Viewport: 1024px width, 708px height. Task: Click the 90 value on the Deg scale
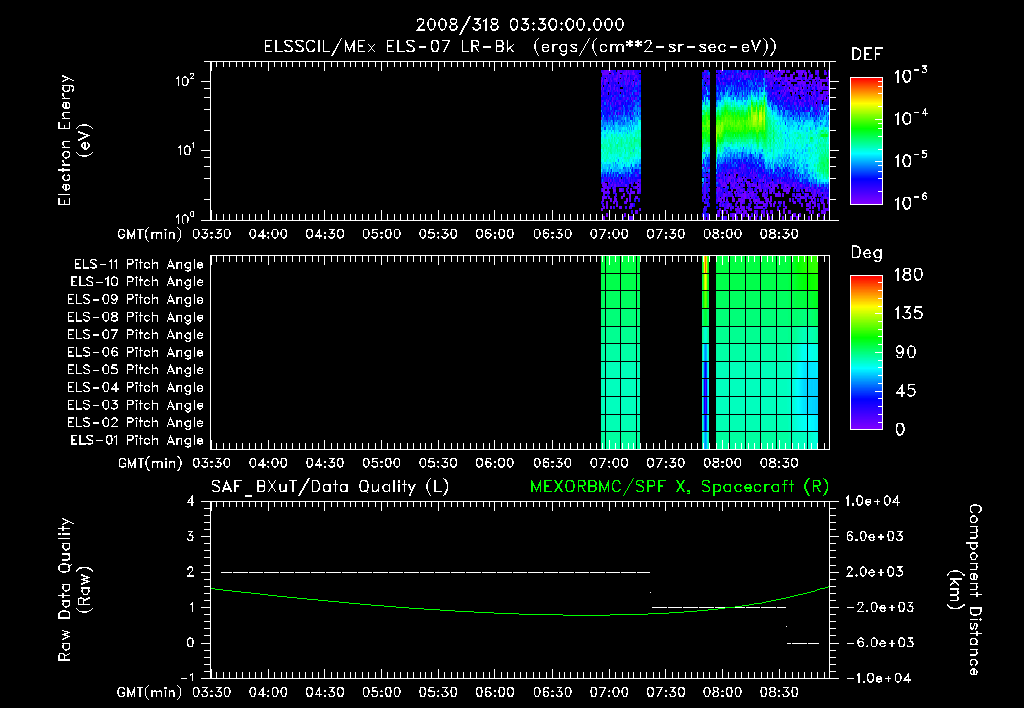[x=906, y=353]
